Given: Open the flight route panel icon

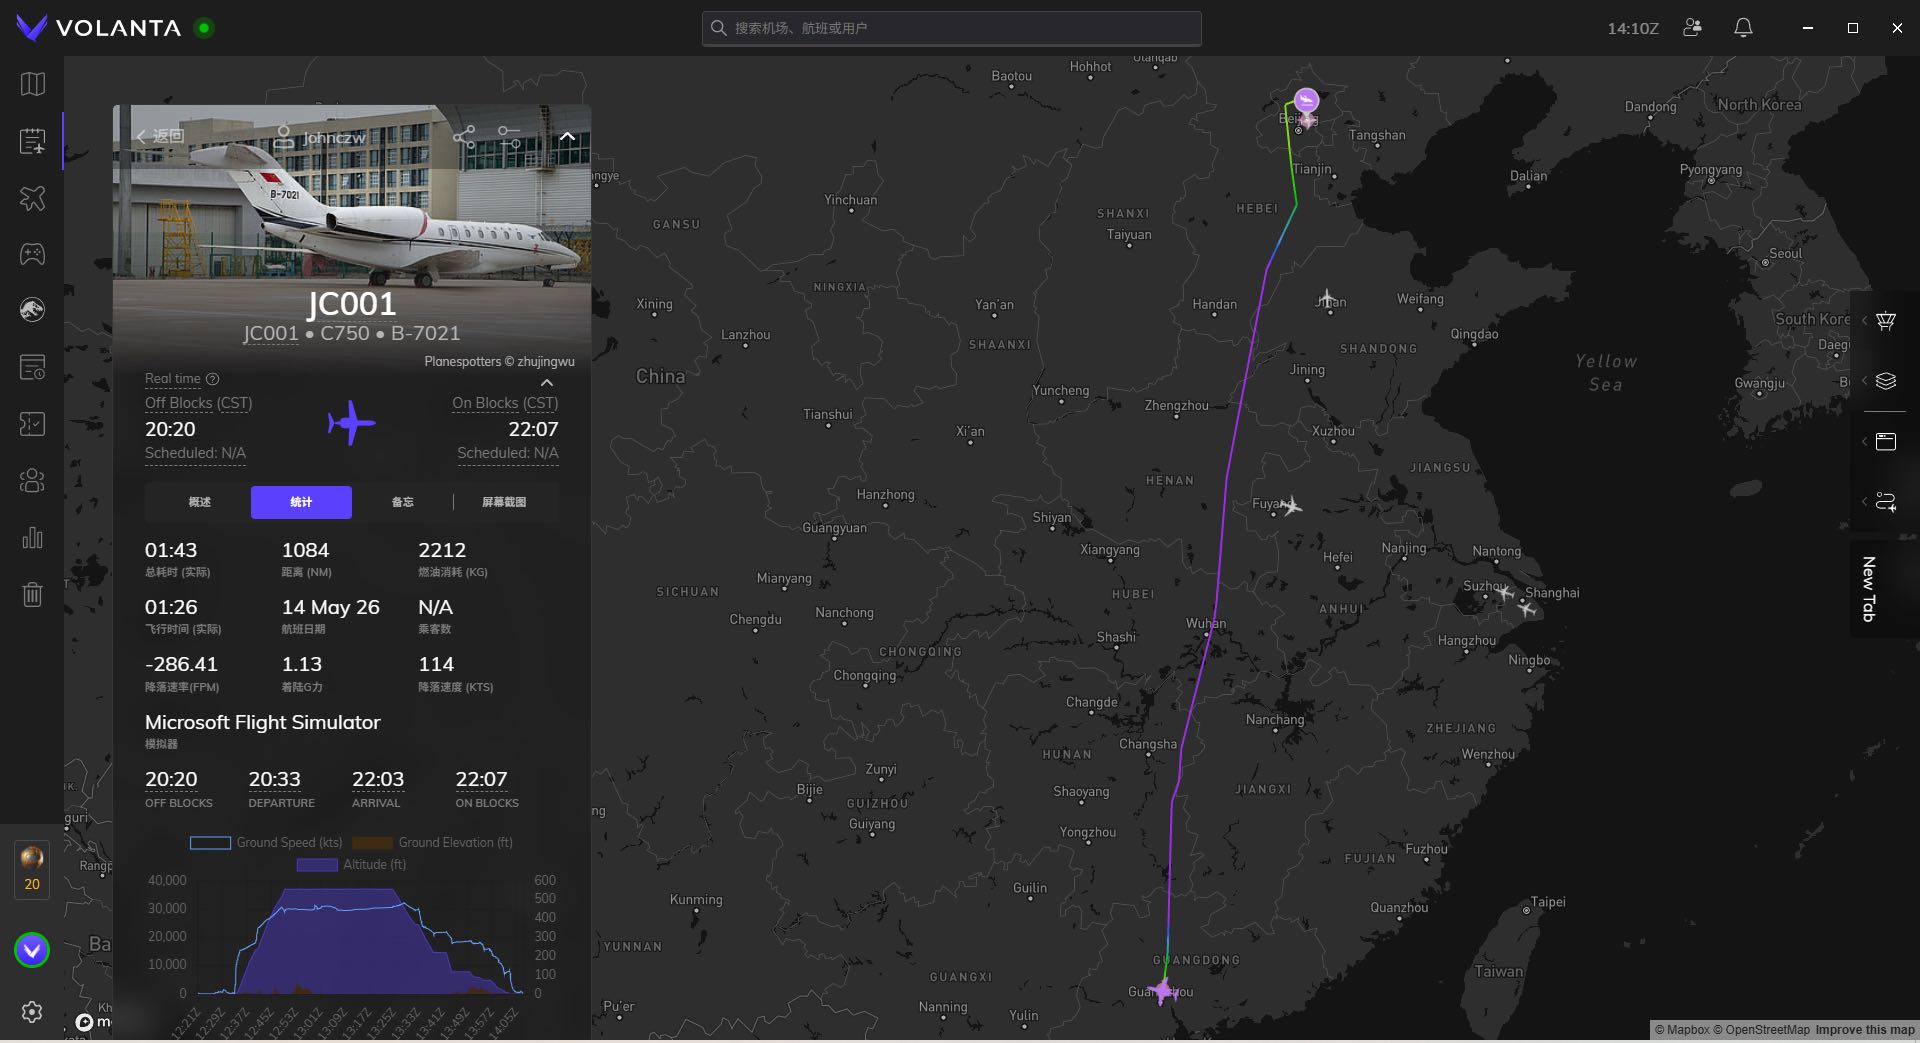Looking at the screenshot, I should (1885, 501).
